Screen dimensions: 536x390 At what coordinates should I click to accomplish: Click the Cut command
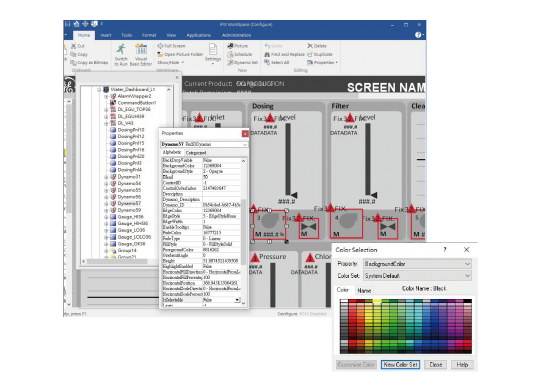click(x=78, y=46)
